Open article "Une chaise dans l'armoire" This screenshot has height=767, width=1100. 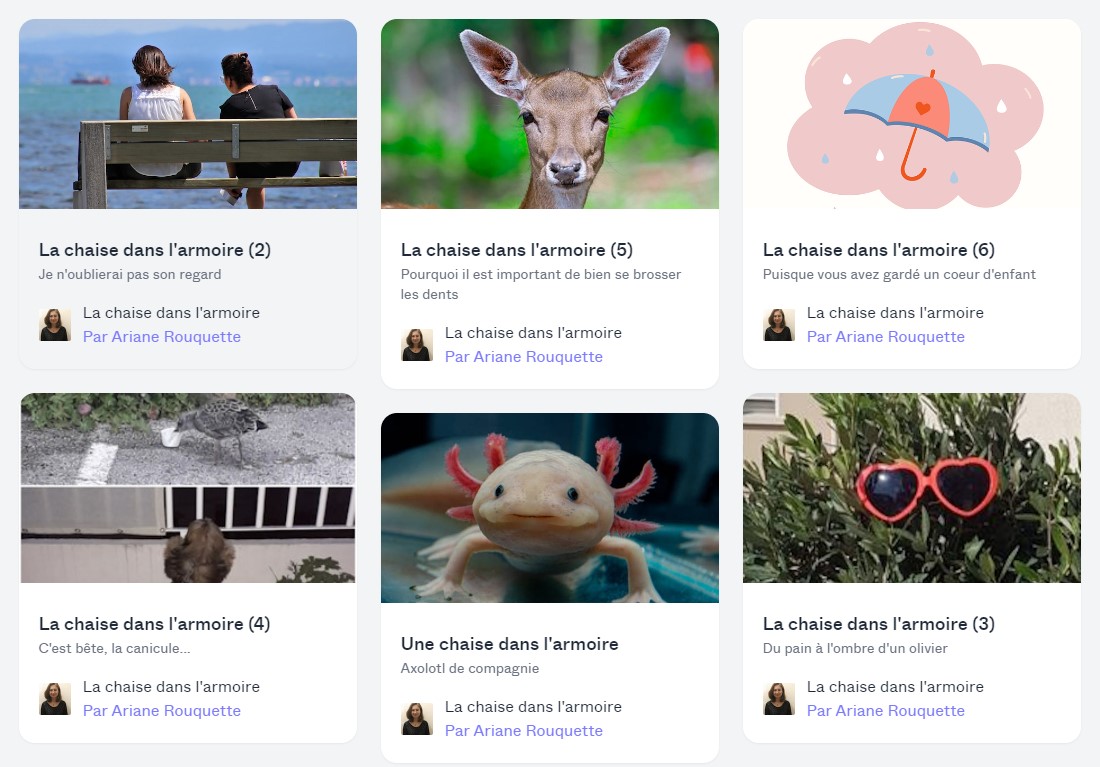[x=510, y=644]
